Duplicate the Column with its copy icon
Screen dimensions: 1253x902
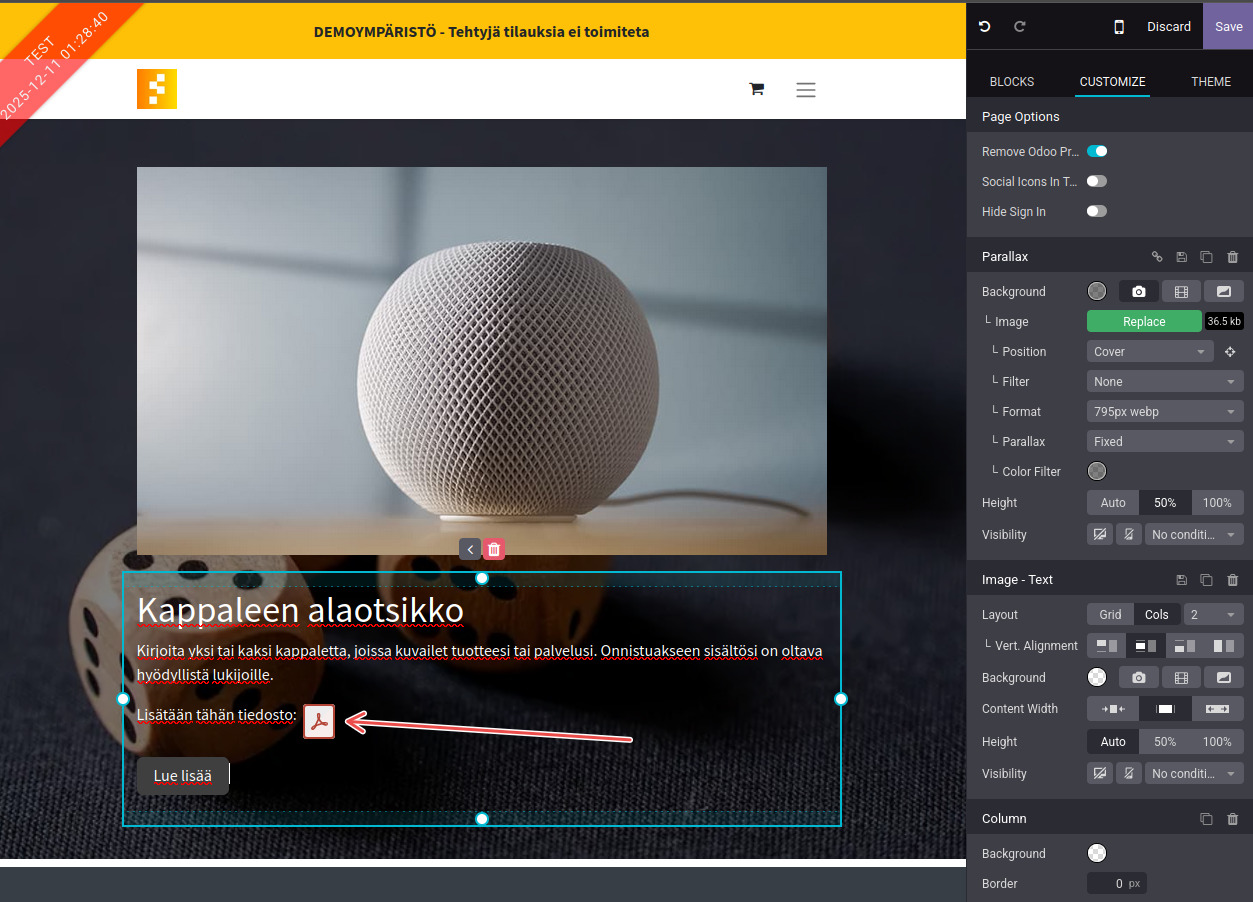1206,819
